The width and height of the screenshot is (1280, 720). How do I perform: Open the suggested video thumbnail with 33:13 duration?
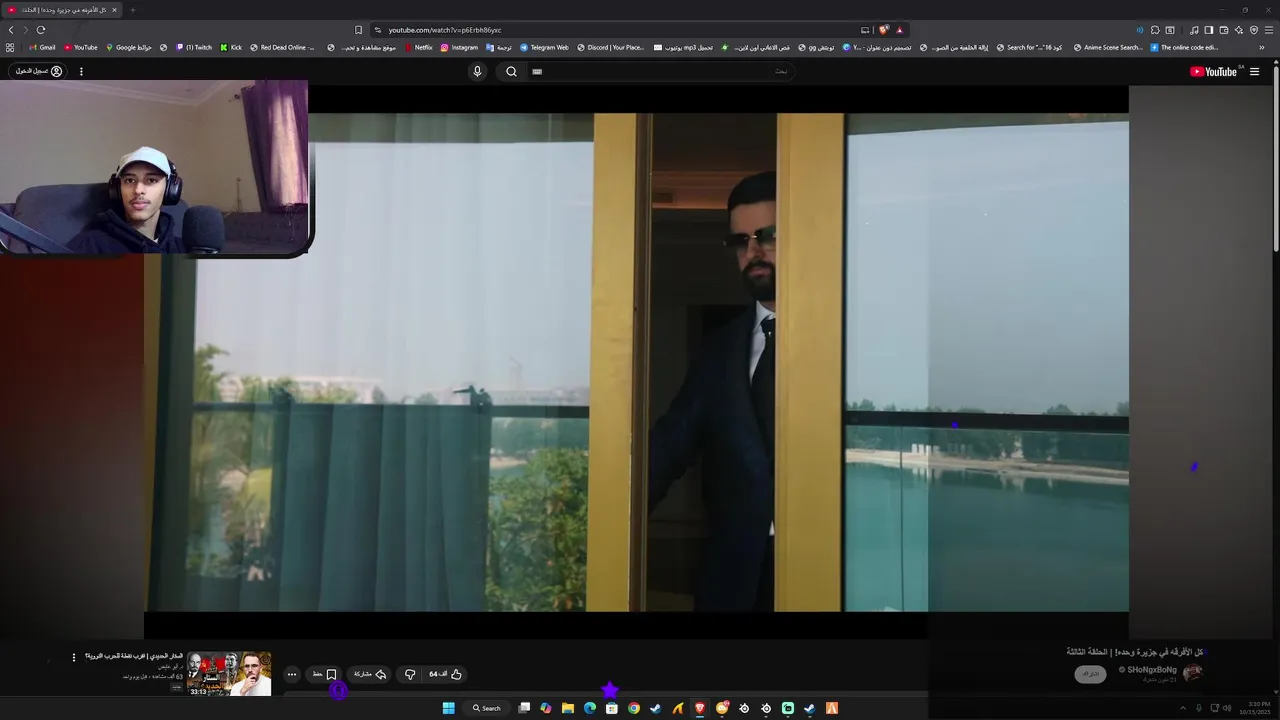tap(229, 674)
